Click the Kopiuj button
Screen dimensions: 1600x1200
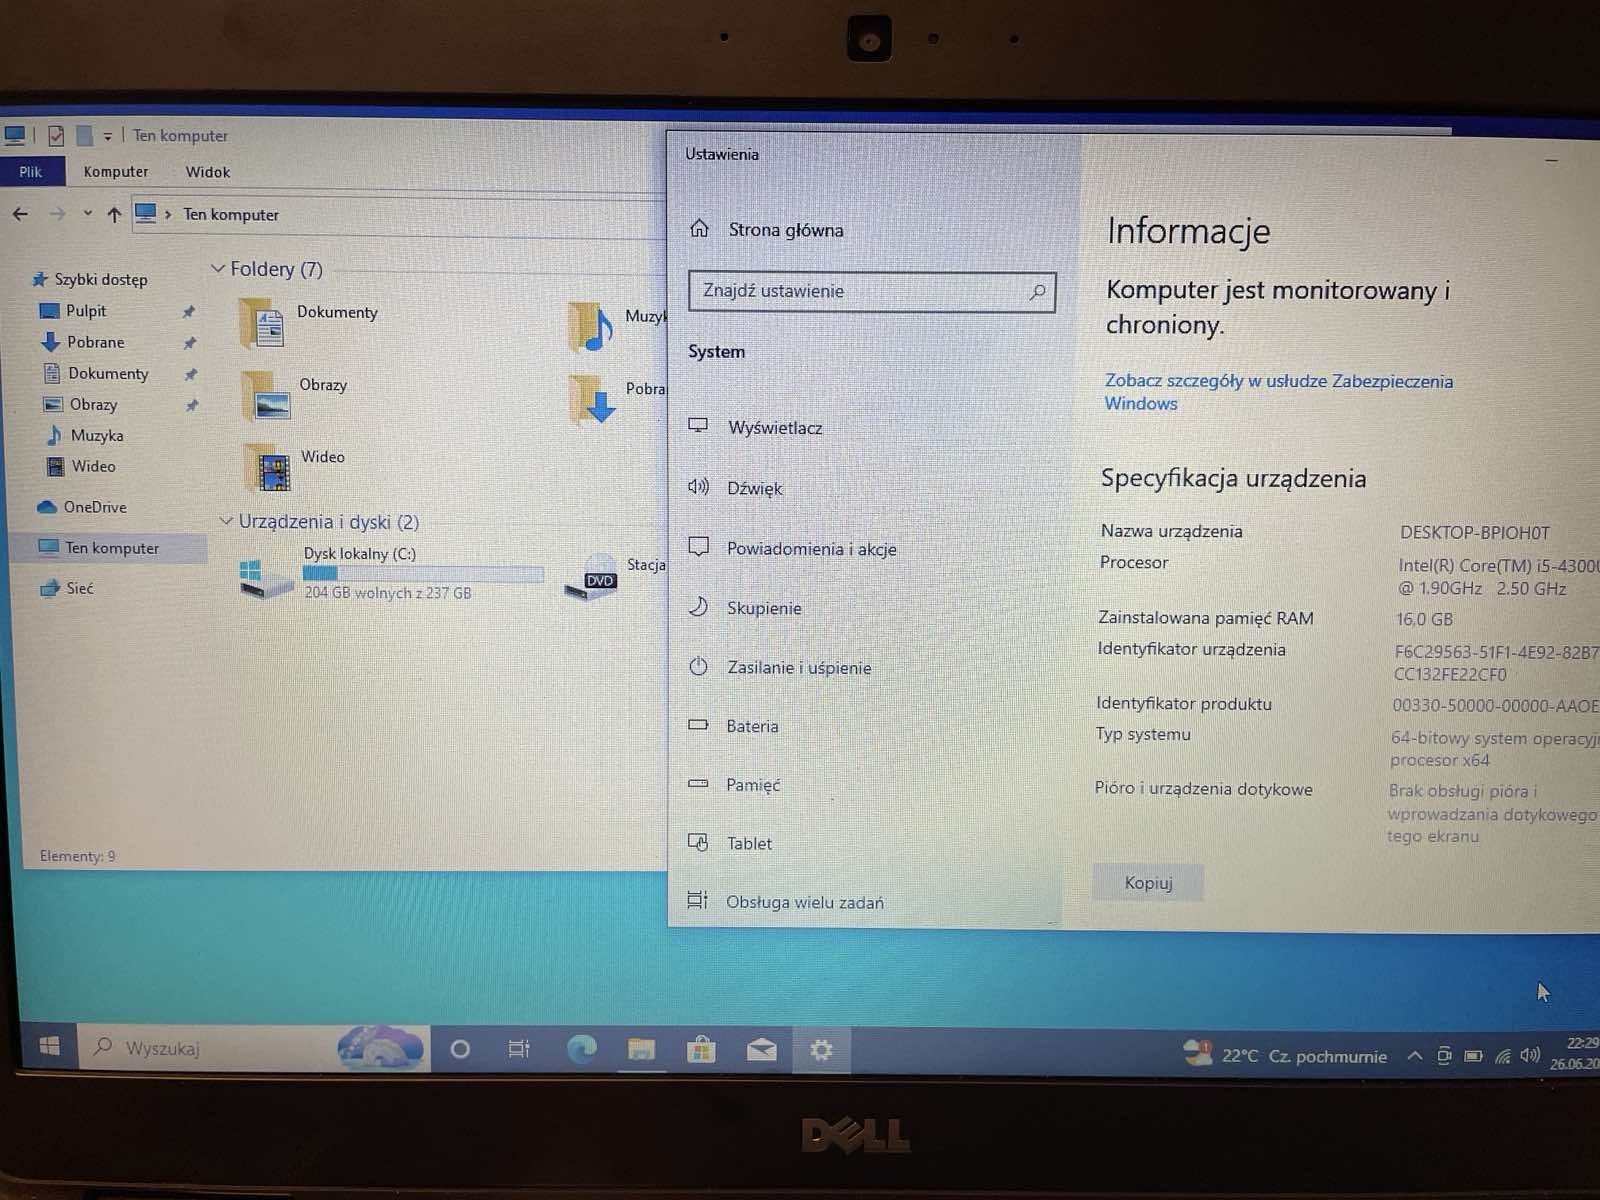(x=1148, y=882)
